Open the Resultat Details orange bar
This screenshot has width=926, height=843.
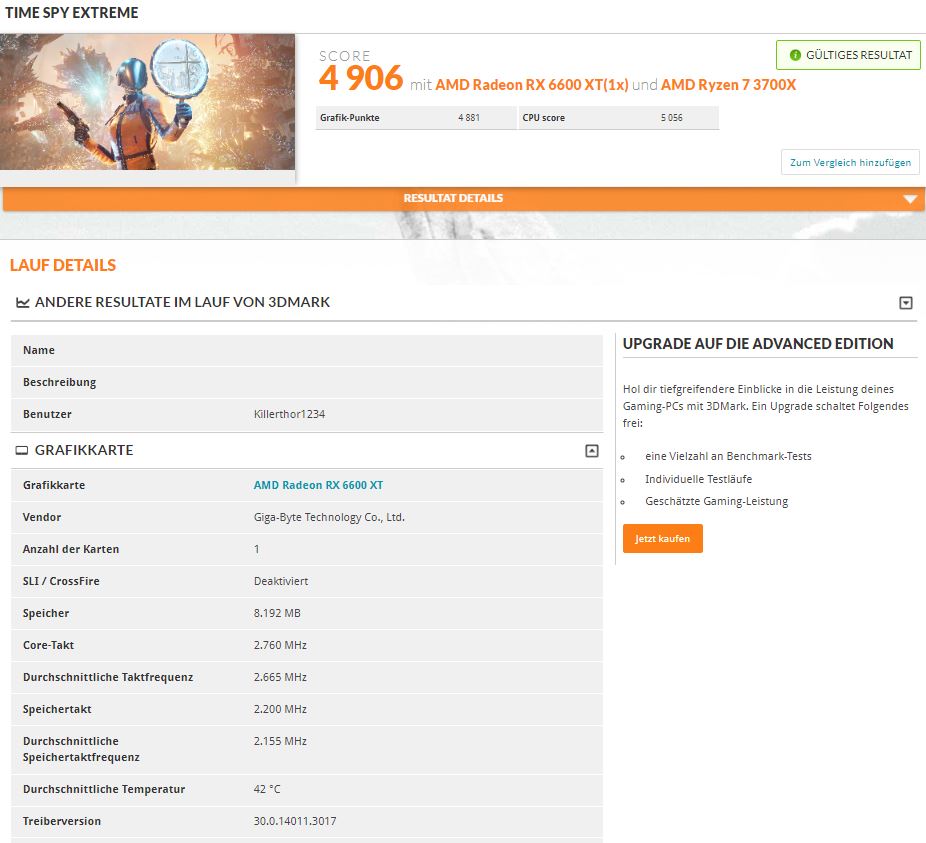pyautogui.click(x=463, y=198)
